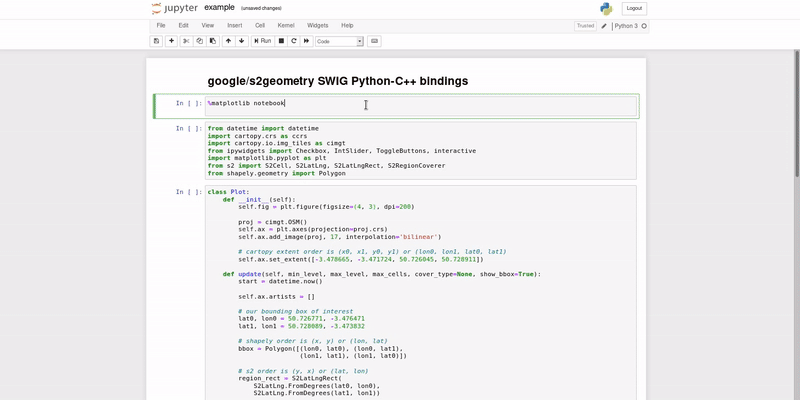800x400 pixels.
Task: Click the comment '# shapely order is (x, y)'
Action: pos(313,341)
